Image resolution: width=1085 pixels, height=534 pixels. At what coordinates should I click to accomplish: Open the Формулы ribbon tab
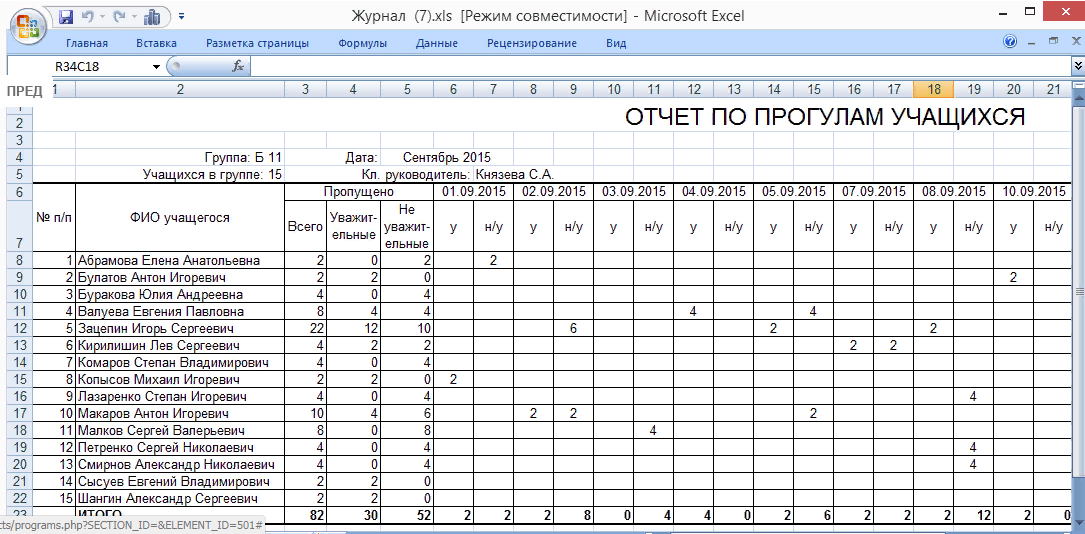[362, 43]
